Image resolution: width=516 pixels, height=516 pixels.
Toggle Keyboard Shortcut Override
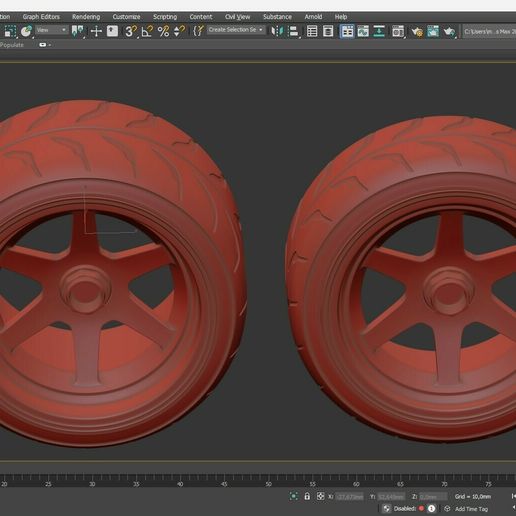pos(113,31)
